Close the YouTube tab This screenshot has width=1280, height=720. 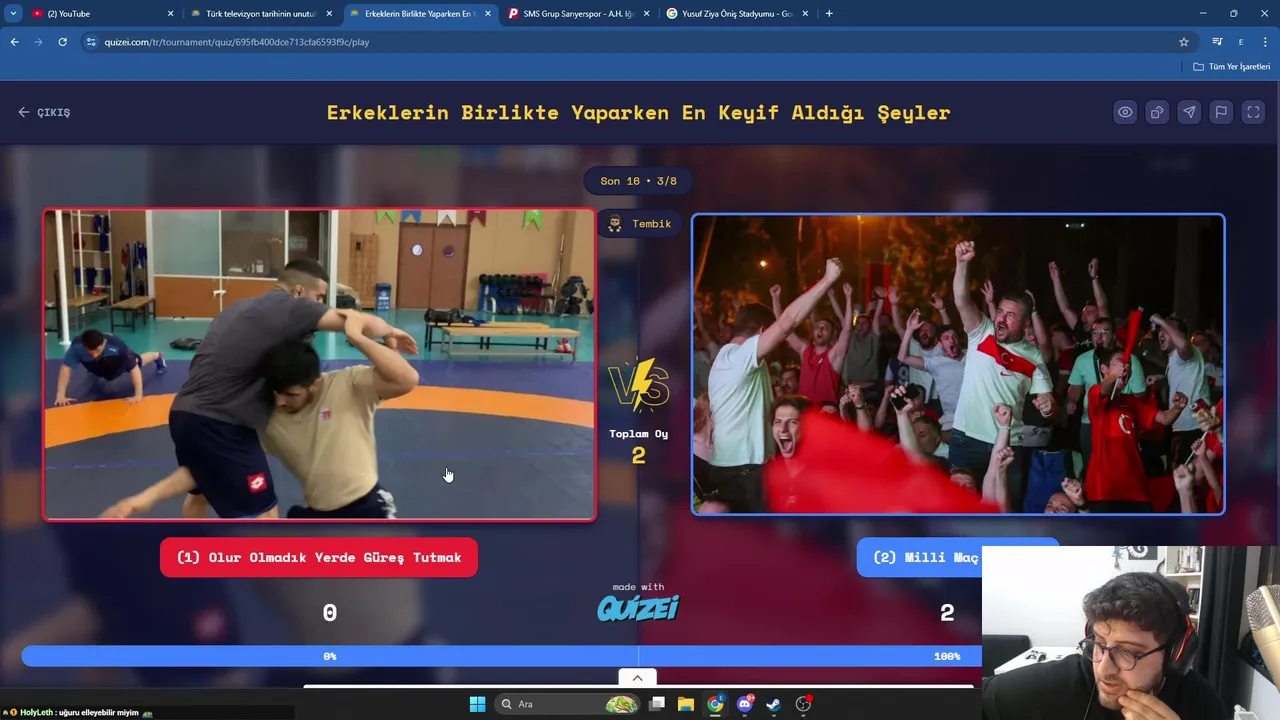tap(170, 14)
